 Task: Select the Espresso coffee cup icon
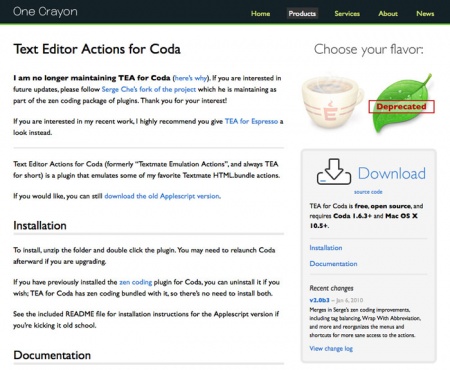(x=332, y=102)
